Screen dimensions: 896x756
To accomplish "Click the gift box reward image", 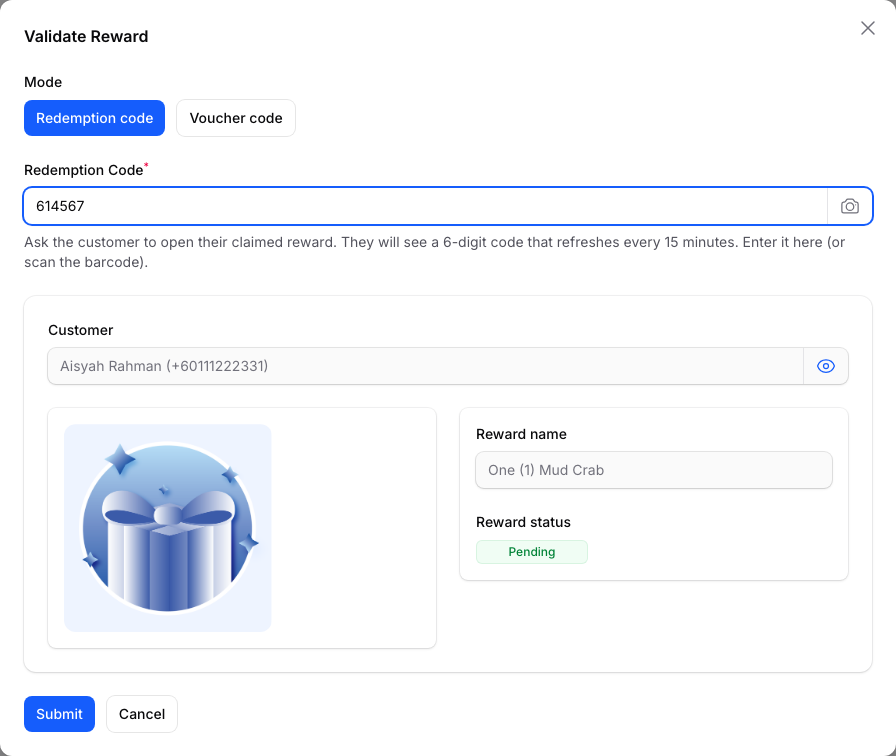I will click(167, 528).
